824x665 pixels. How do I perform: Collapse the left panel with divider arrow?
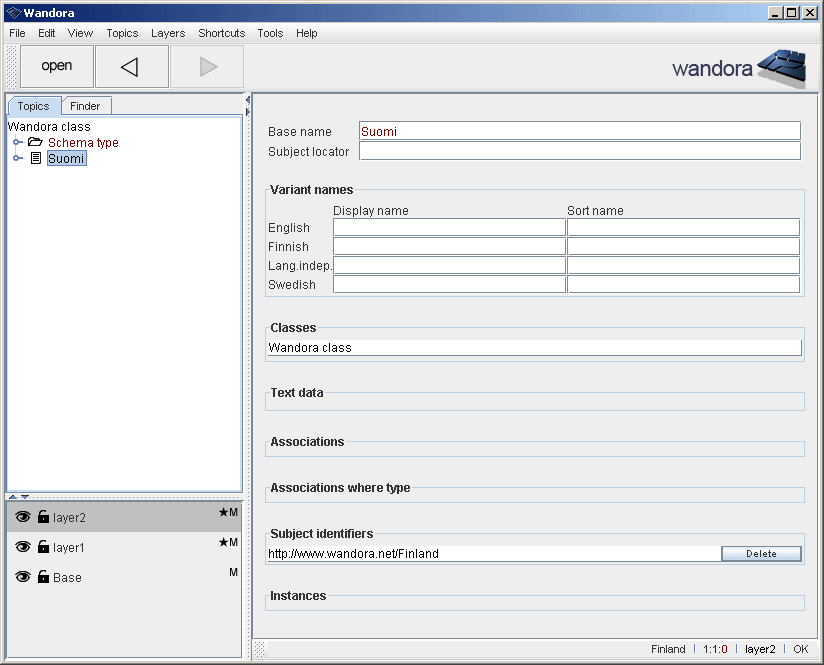(x=247, y=100)
